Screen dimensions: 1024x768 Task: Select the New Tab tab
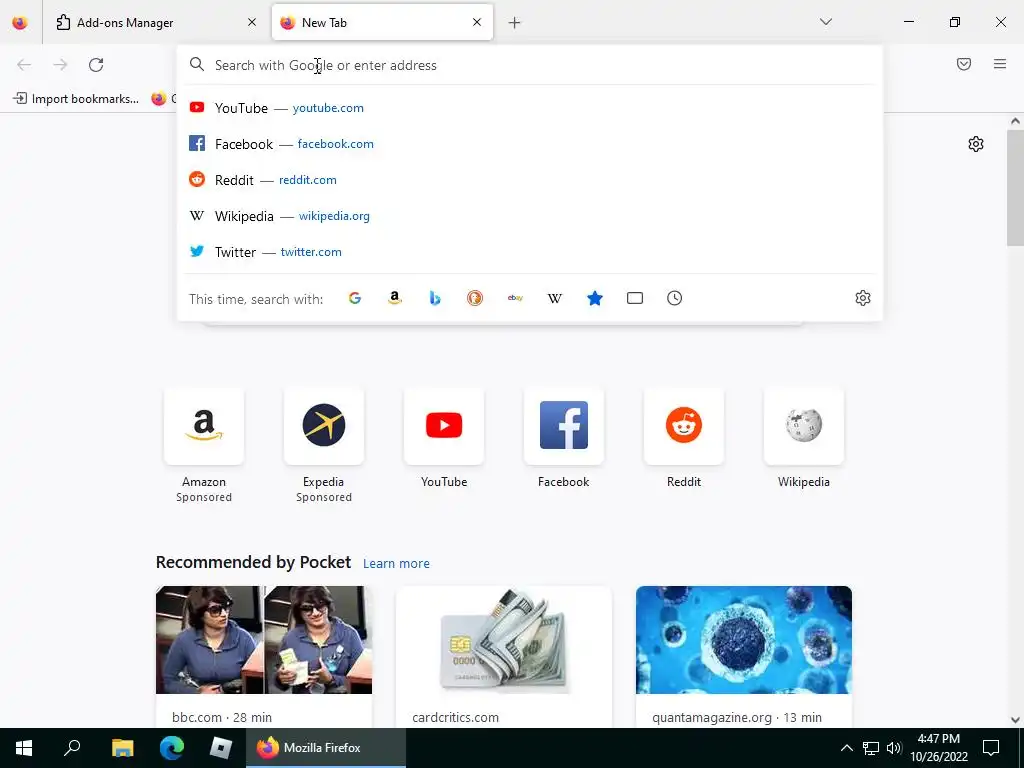pyautogui.click(x=382, y=23)
